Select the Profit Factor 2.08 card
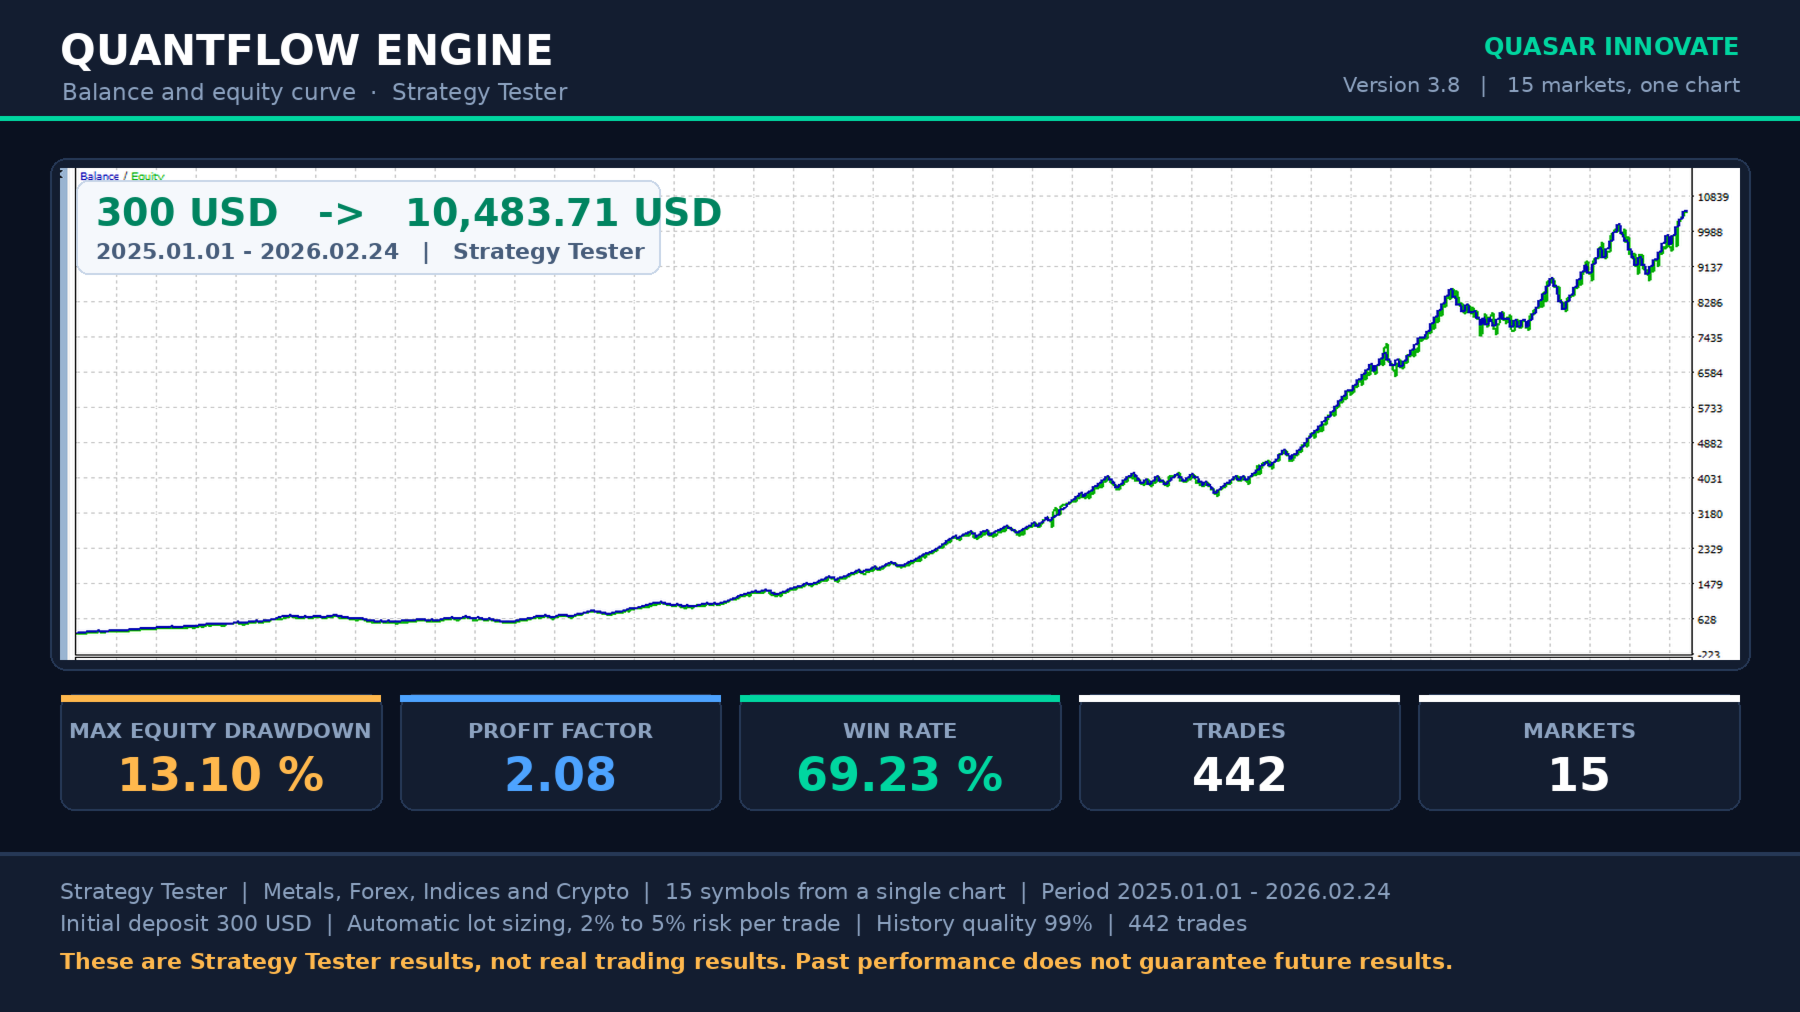This screenshot has width=1800, height=1012. [x=560, y=753]
